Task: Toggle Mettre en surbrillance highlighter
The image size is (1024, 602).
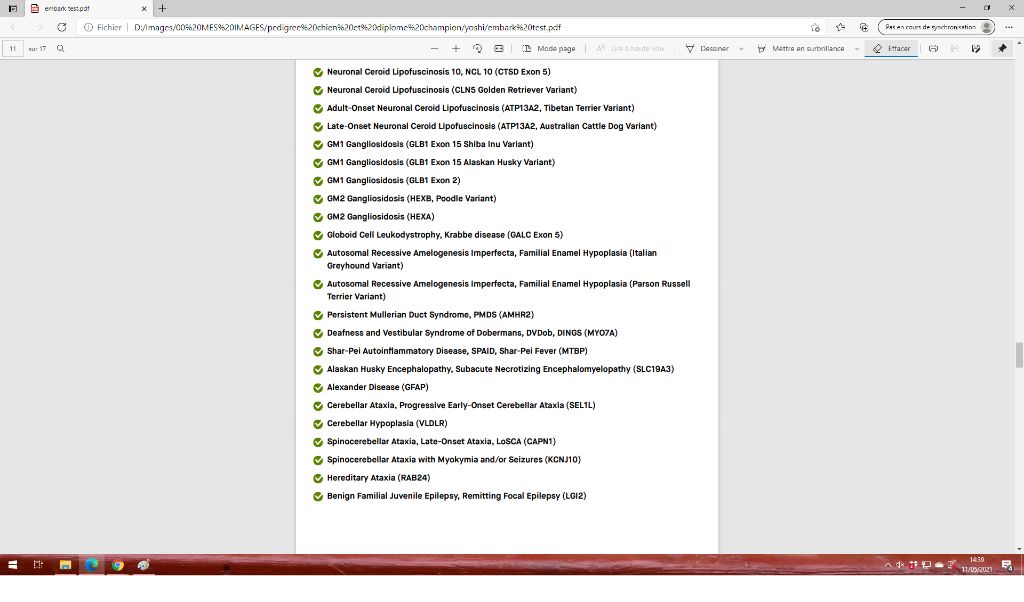Action: point(801,48)
